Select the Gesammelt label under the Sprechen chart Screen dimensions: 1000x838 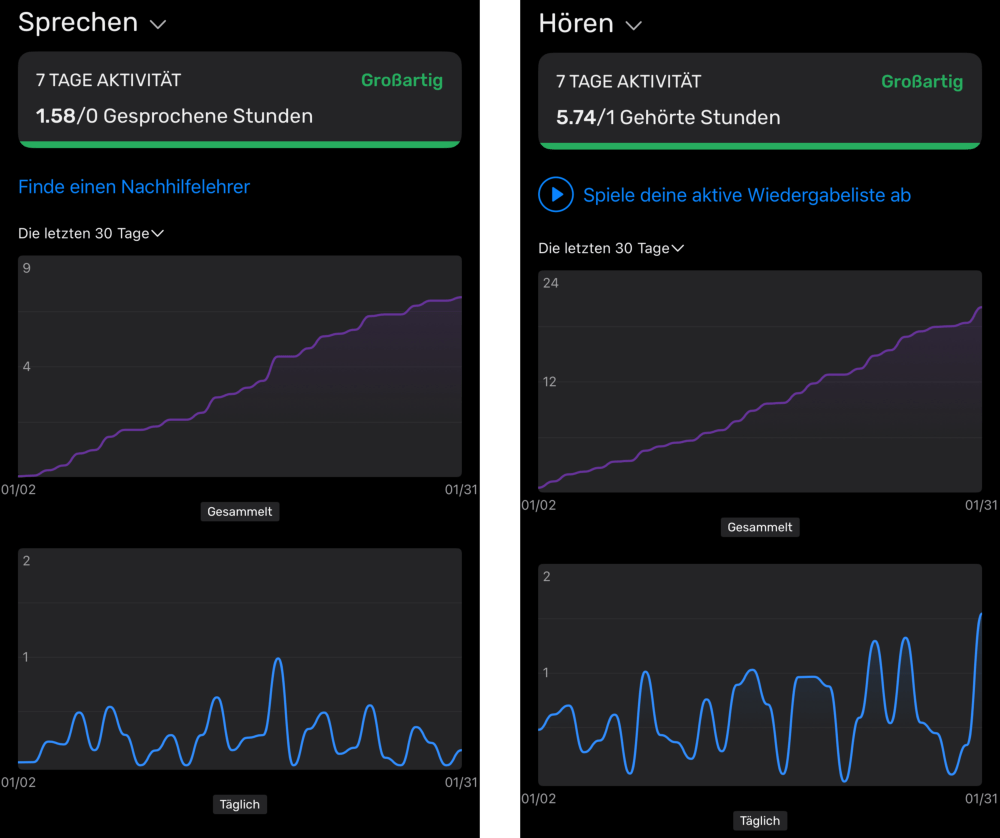[x=239, y=511]
